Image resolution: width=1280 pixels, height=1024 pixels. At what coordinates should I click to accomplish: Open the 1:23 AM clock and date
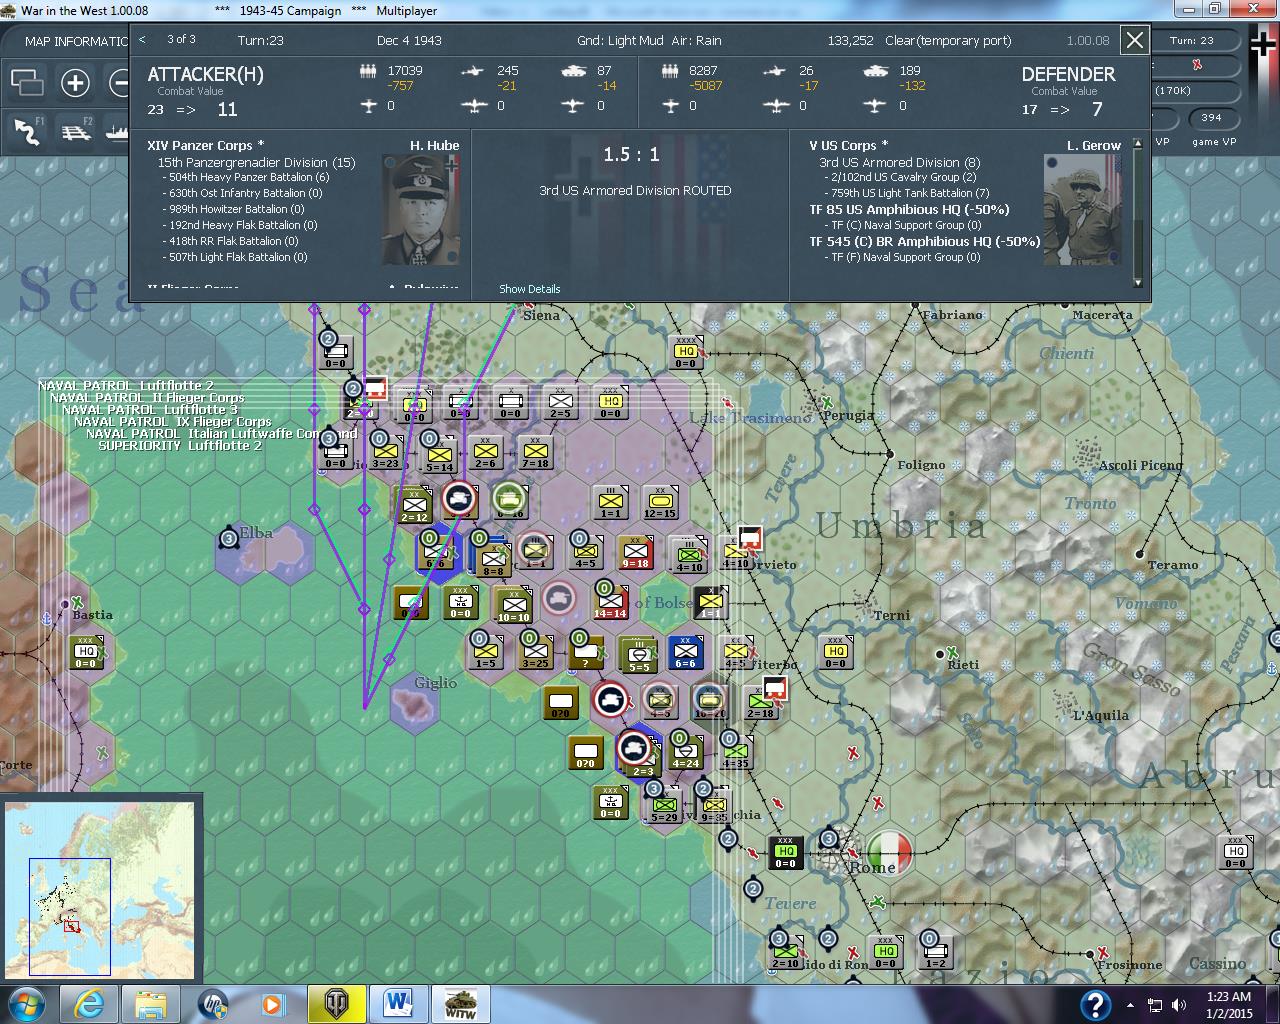(x=1229, y=1004)
